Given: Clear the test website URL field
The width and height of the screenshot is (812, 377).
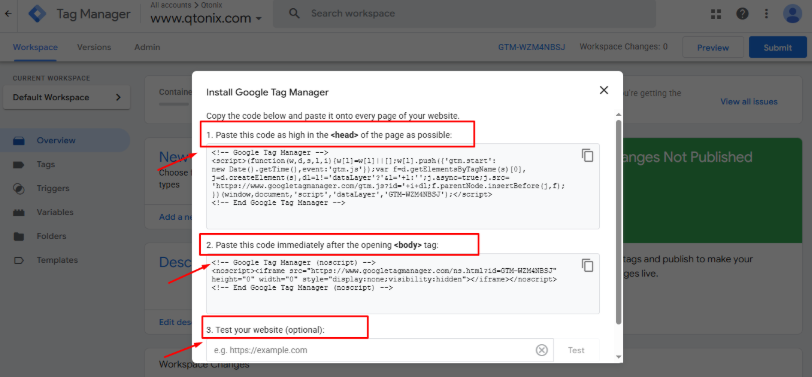Looking at the screenshot, I should 541,351.
